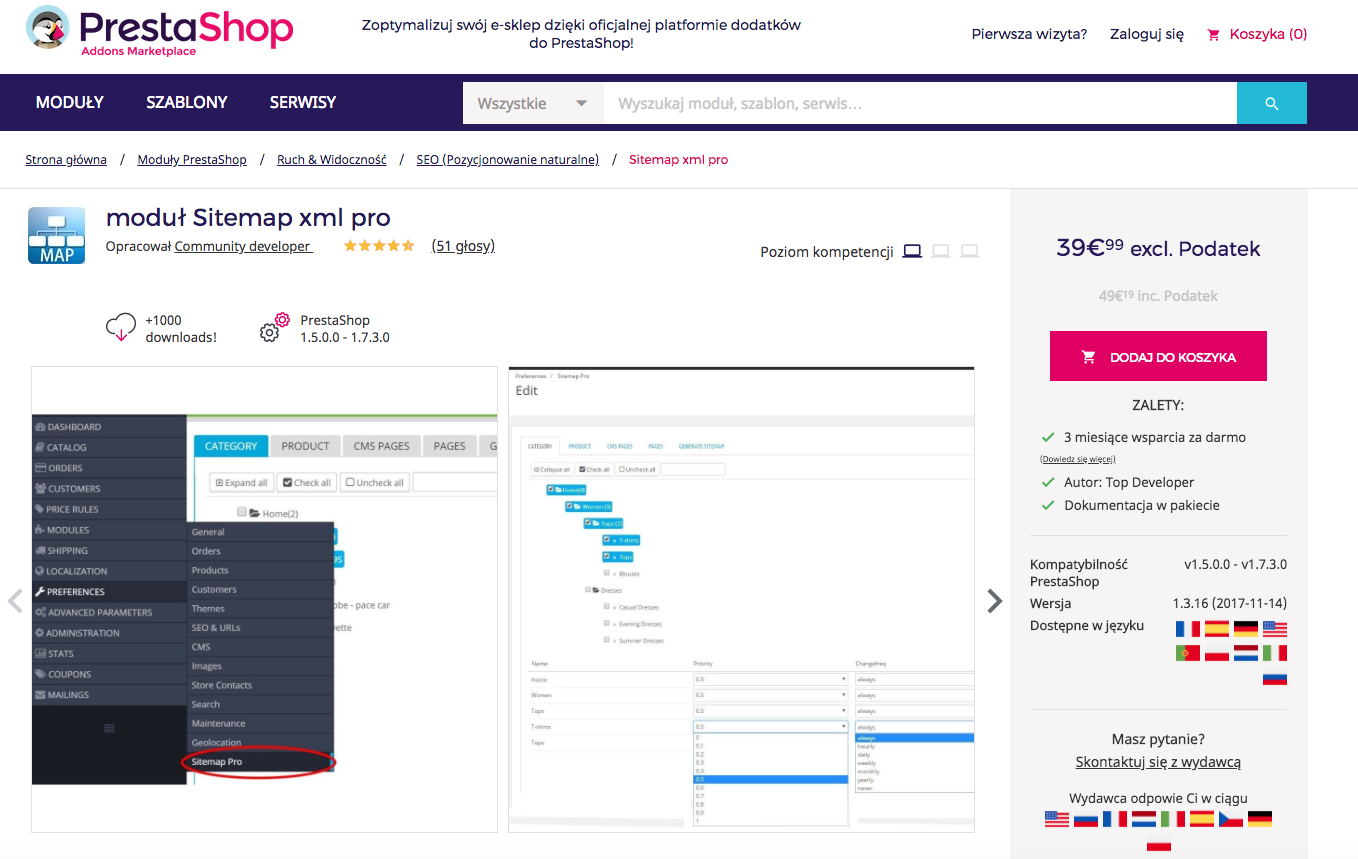Click the cloud download icon
Viewport: 1358px width, 859px height.
pyautogui.click(x=120, y=328)
